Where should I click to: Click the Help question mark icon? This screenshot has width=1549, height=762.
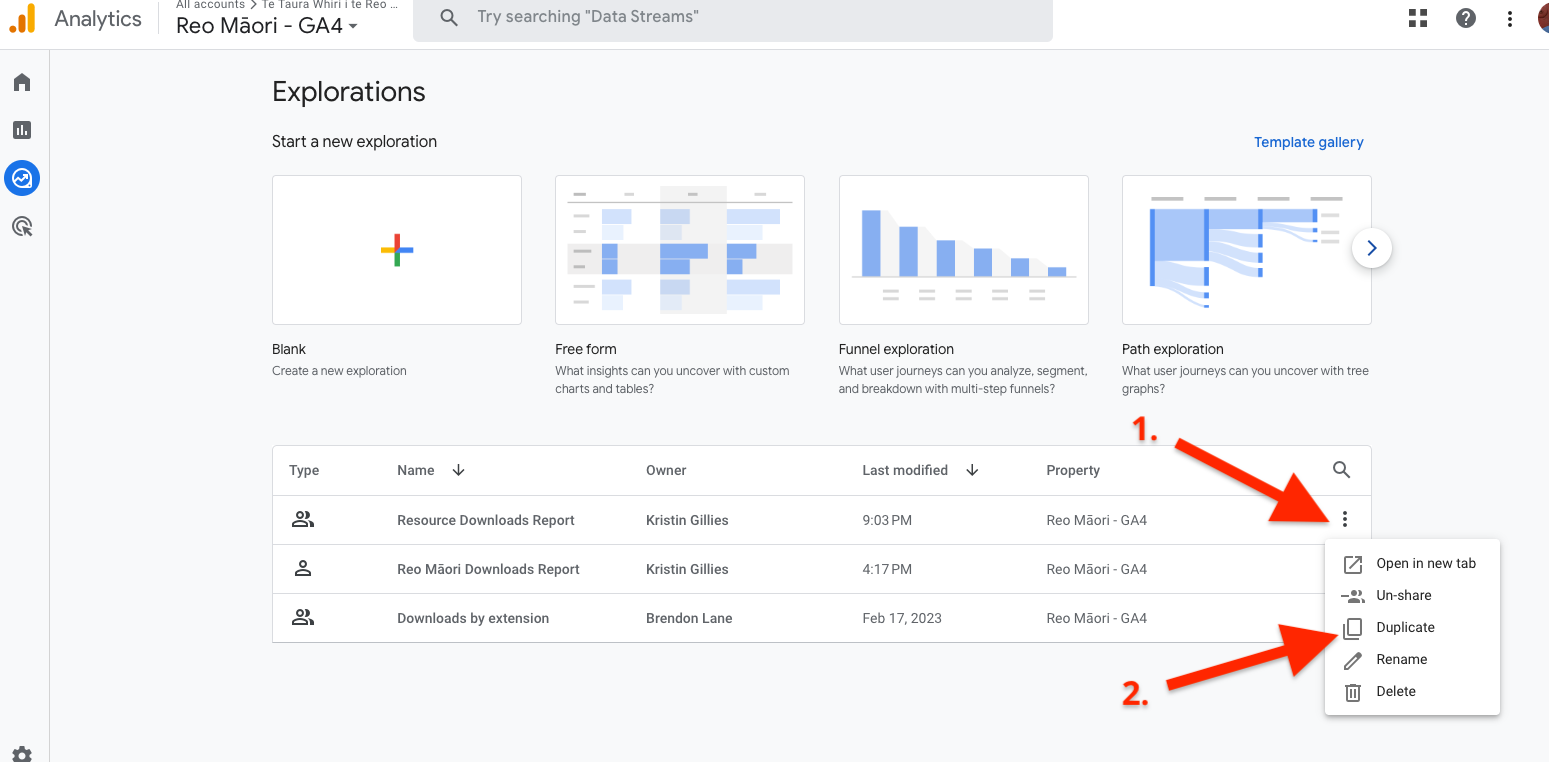pos(1466,18)
